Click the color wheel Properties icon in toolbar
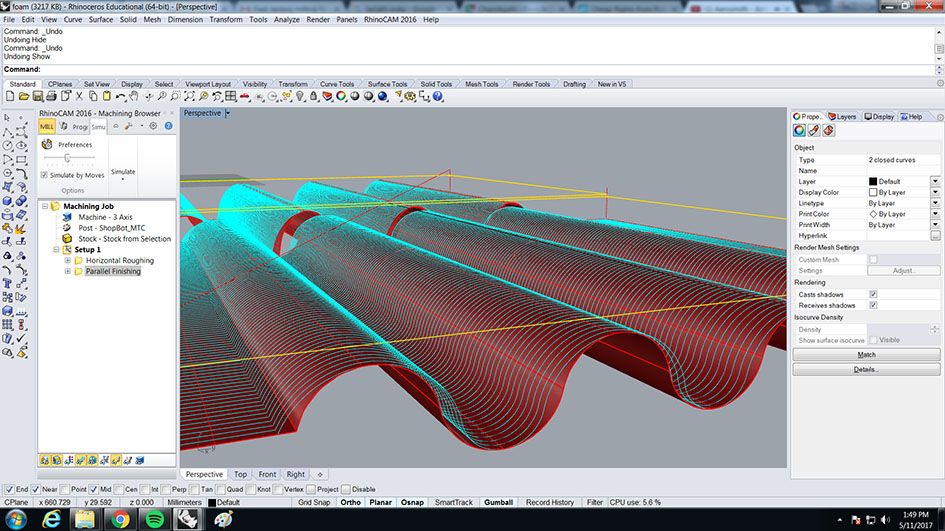 point(341,96)
